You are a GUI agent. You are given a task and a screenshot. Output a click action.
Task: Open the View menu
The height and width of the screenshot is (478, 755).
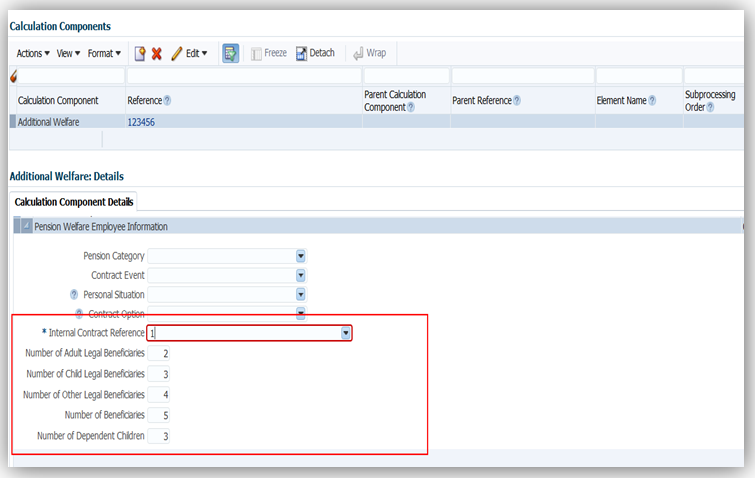pos(68,53)
